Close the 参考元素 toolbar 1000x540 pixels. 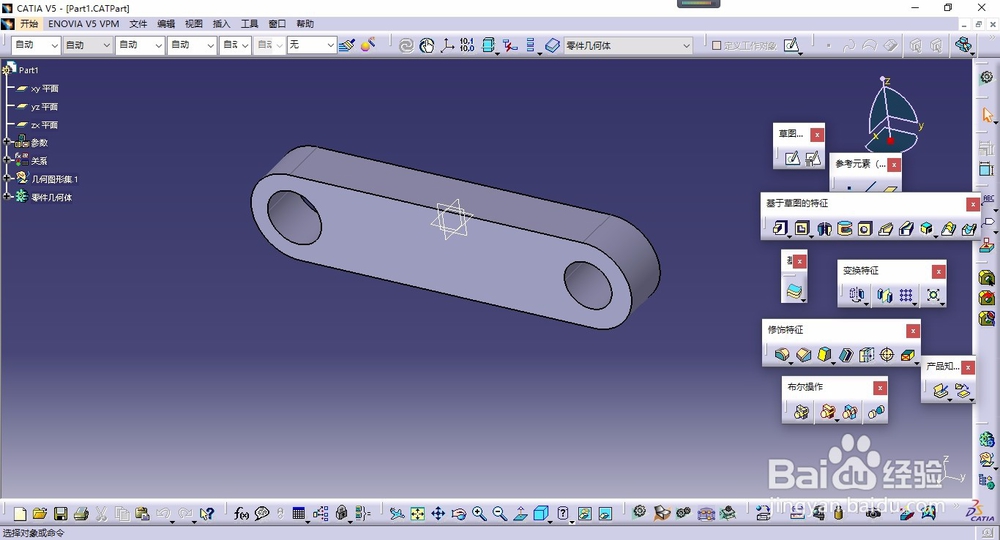(x=894, y=164)
